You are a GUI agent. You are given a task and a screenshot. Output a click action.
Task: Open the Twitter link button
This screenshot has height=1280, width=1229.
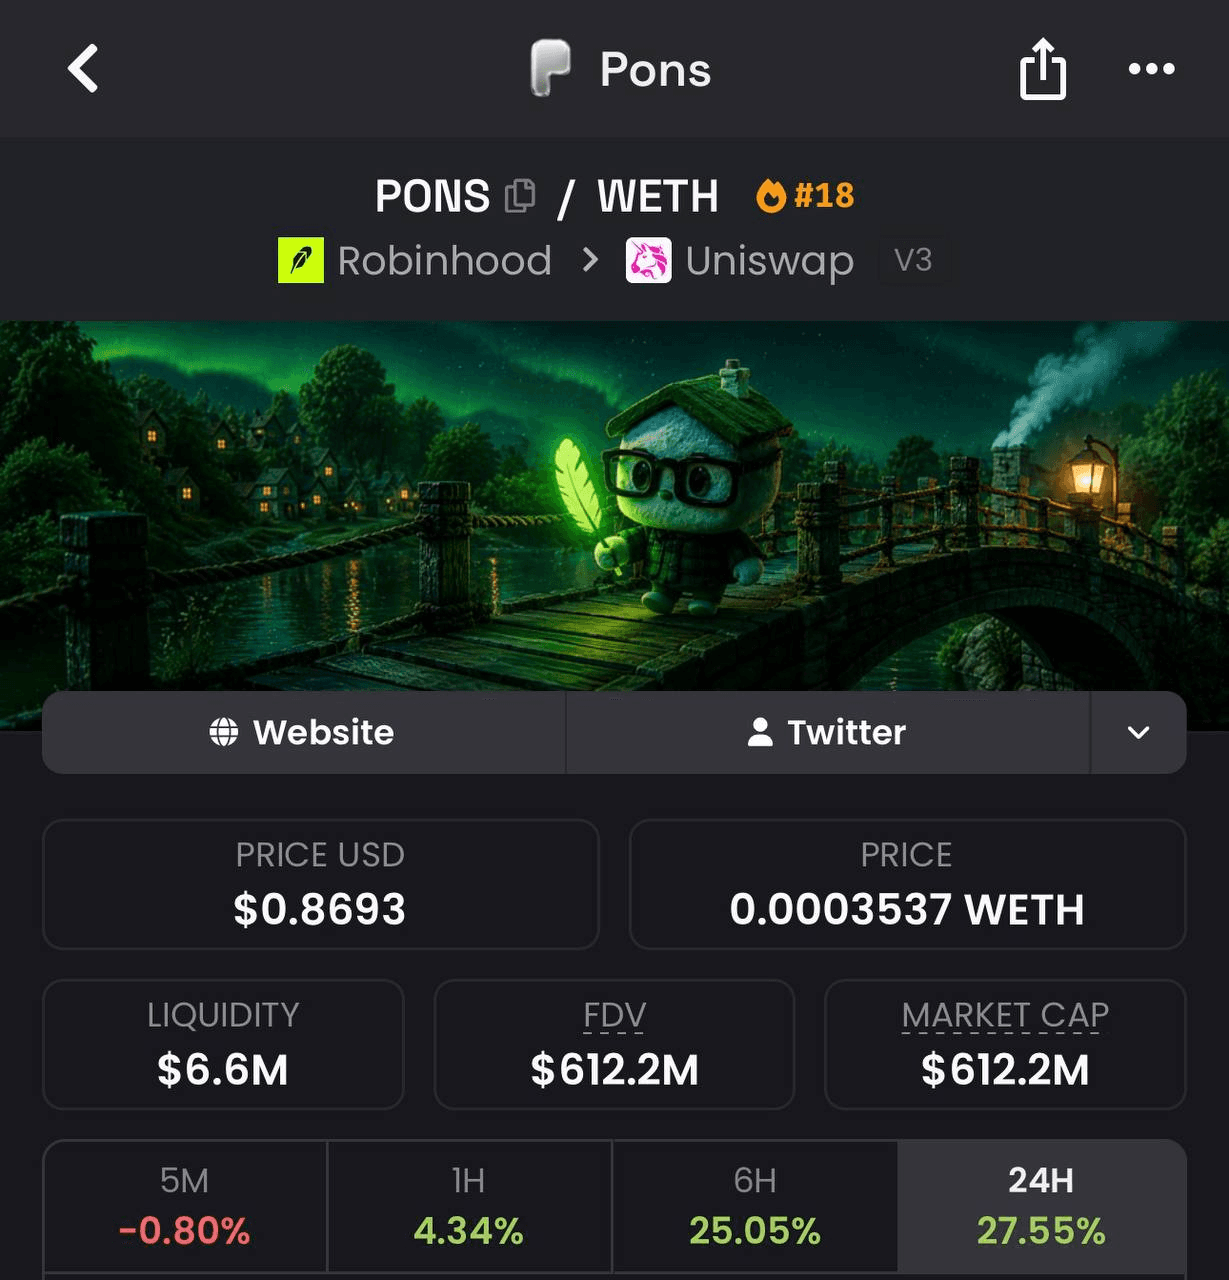pos(828,732)
